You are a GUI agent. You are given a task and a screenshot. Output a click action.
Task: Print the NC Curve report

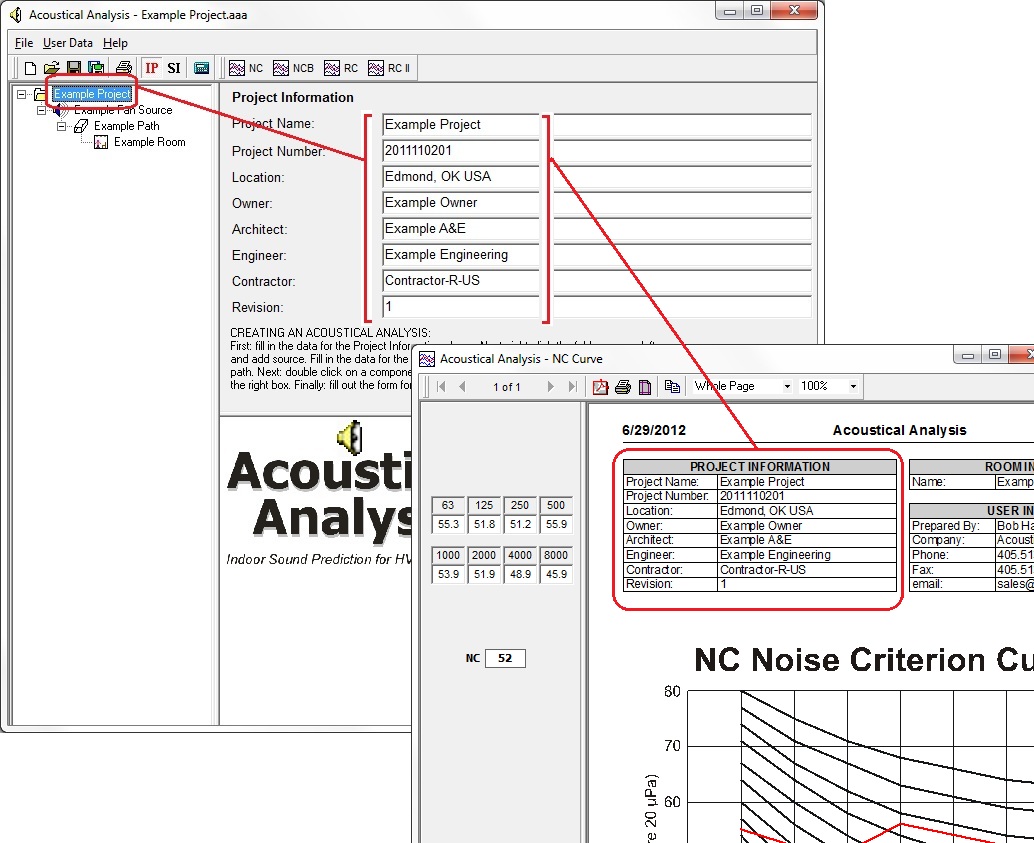(x=623, y=387)
